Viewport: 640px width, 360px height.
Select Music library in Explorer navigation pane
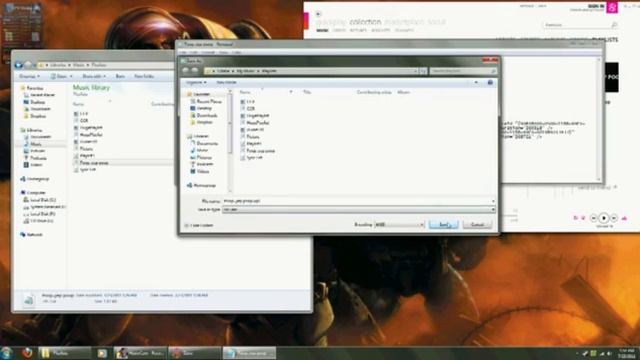[33, 144]
